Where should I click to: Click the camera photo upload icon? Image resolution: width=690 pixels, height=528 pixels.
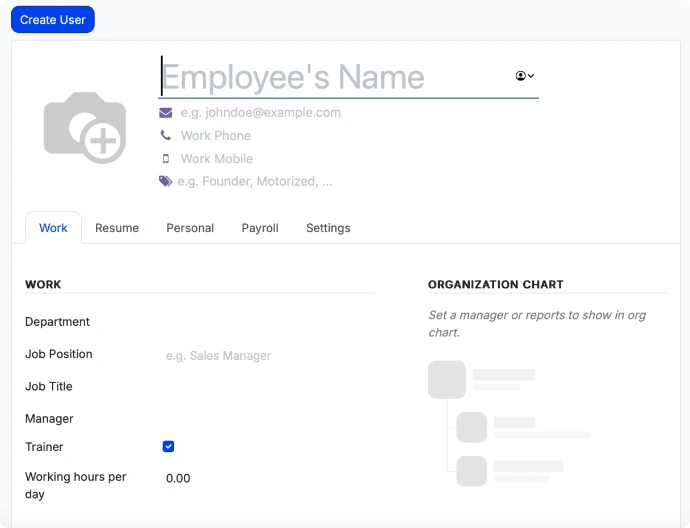(x=85, y=128)
